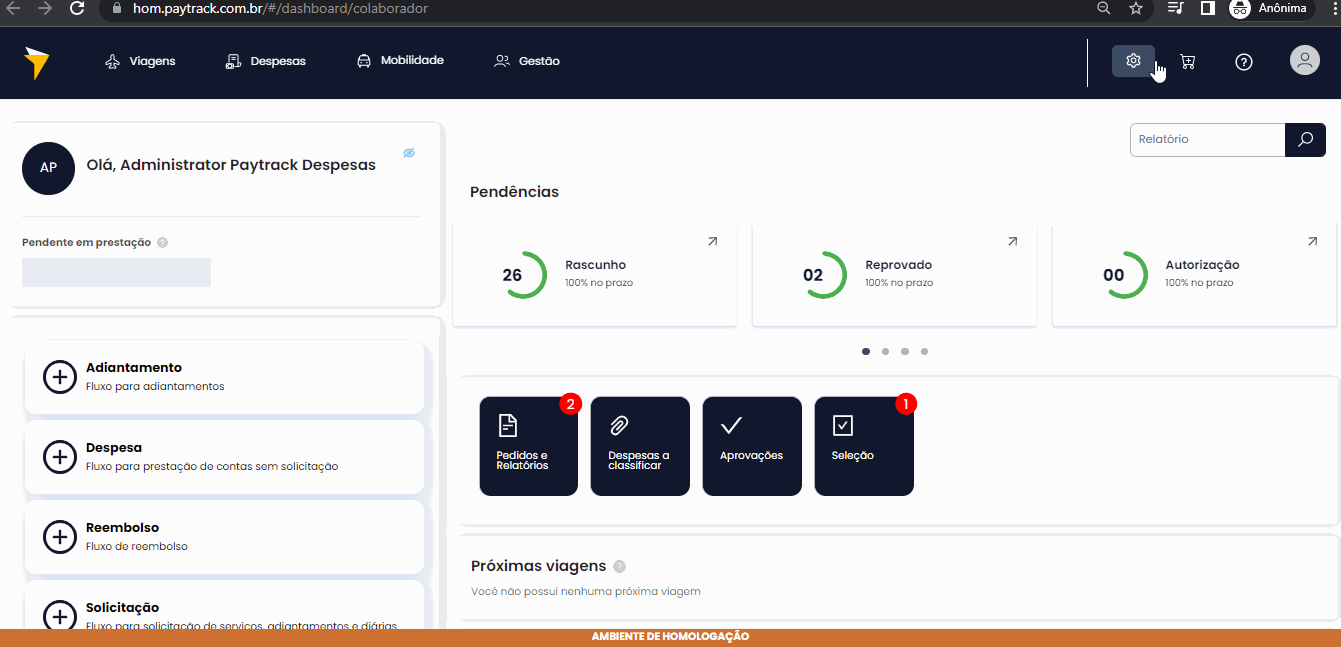The image size is (1341, 647).
Task: Bookmark this page with the star icon
Action: (x=1136, y=8)
